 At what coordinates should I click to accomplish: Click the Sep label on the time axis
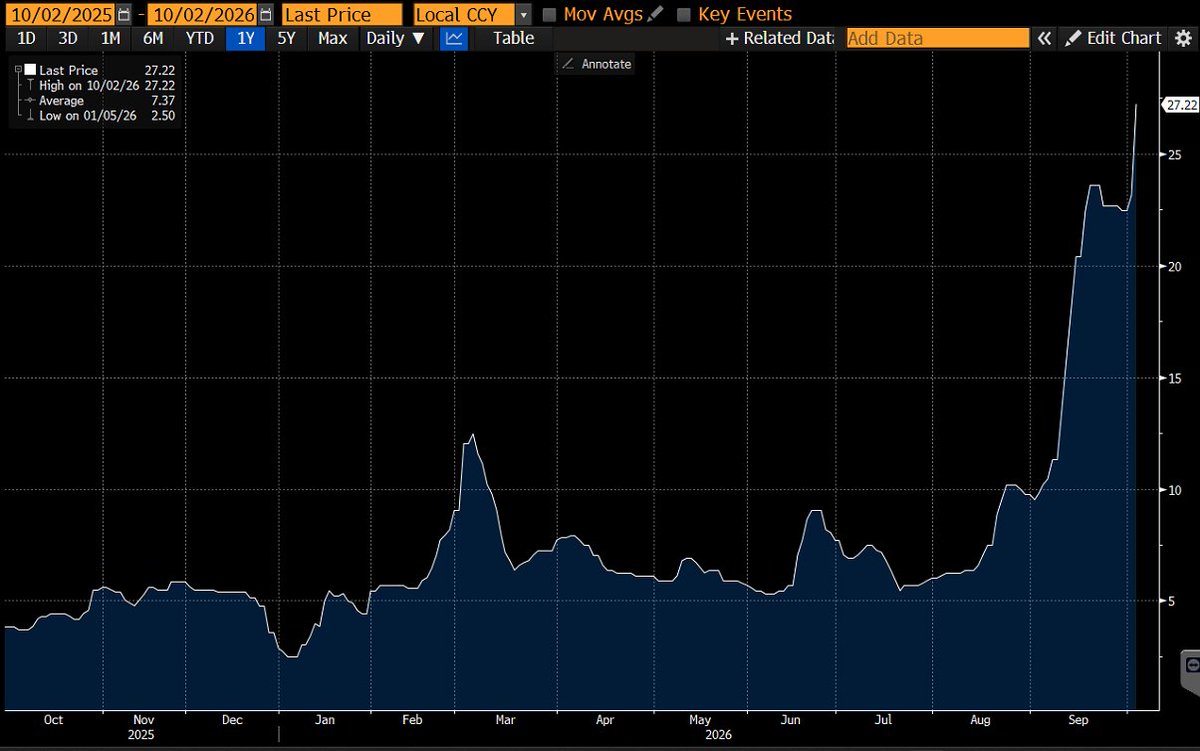coord(1078,720)
